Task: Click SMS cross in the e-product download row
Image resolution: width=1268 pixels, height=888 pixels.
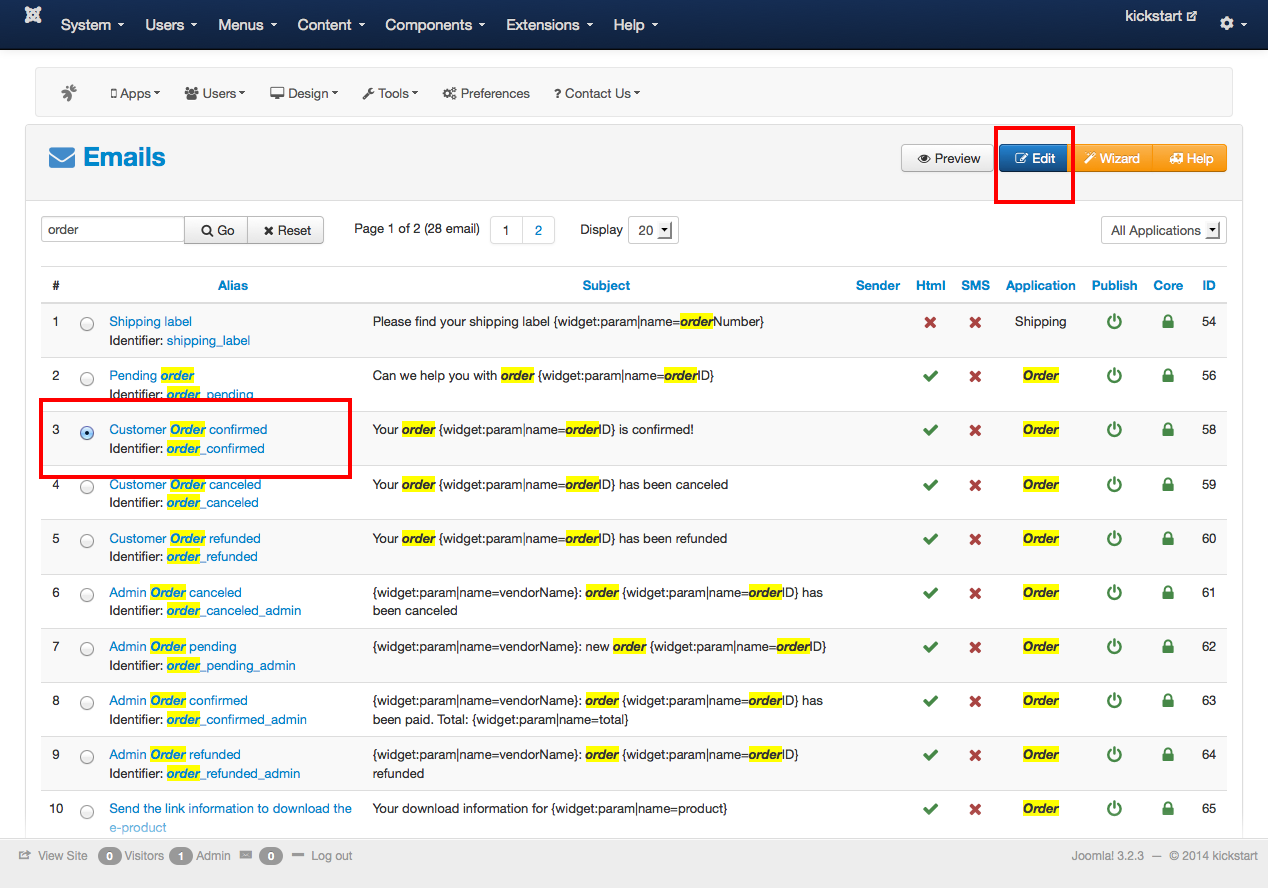Action: point(975,809)
